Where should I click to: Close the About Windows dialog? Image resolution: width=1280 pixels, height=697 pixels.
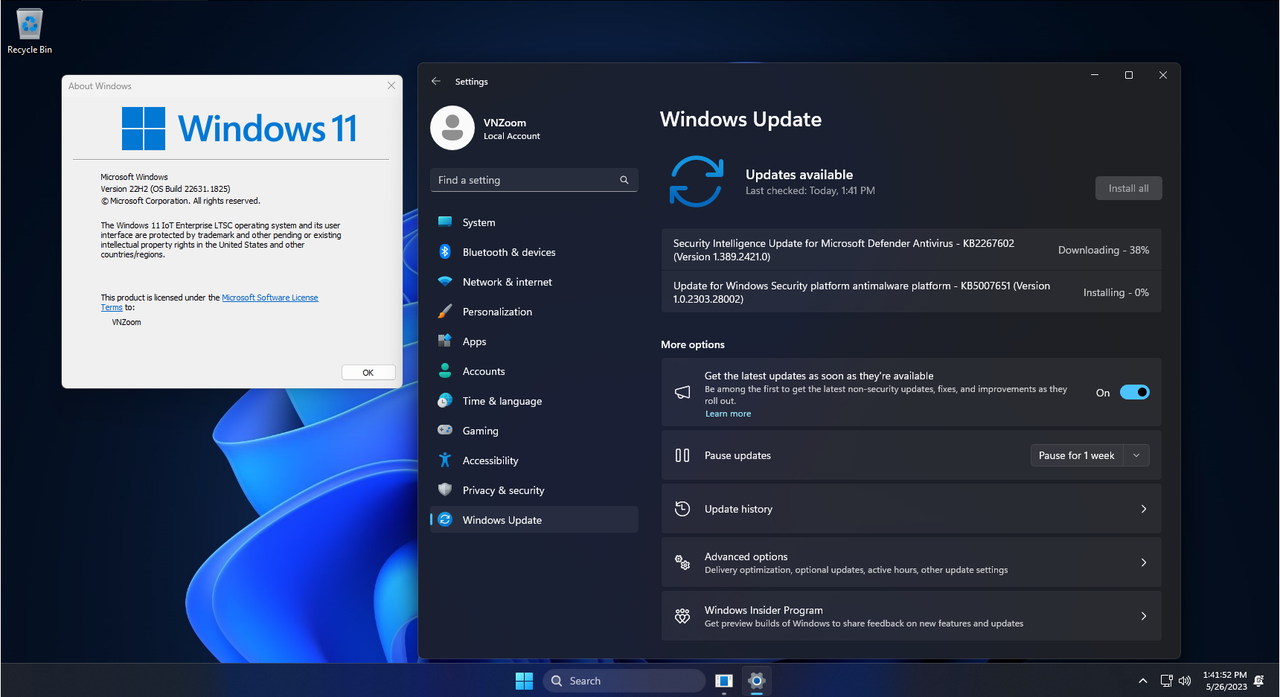(x=391, y=86)
